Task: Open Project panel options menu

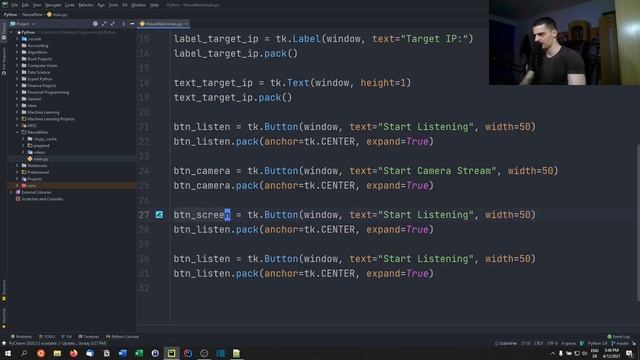Action: (123, 24)
